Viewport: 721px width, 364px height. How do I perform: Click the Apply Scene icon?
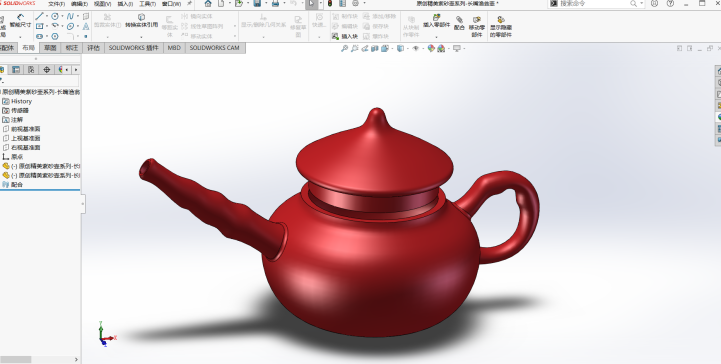pyautogui.click(x=441, y=48)
